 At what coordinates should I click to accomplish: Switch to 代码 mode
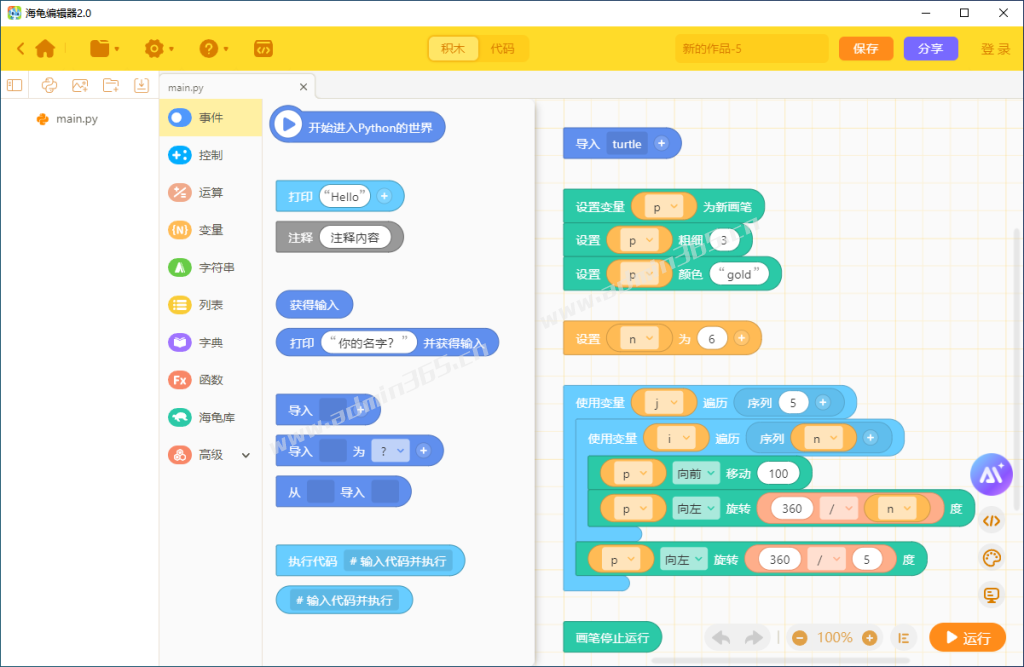[502, 48]
